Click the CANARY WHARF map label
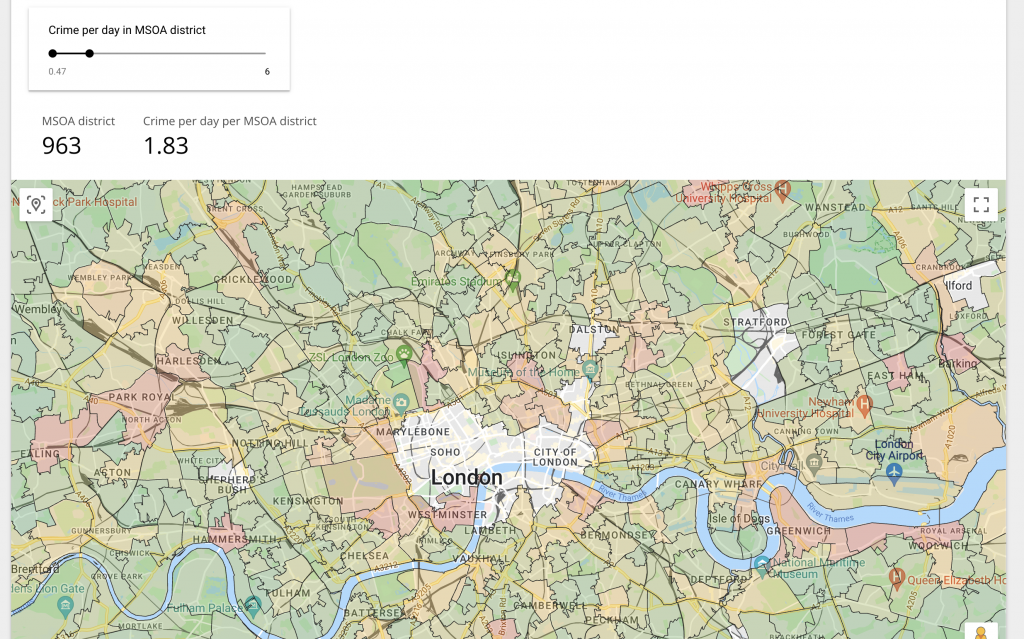 point(718,484)
